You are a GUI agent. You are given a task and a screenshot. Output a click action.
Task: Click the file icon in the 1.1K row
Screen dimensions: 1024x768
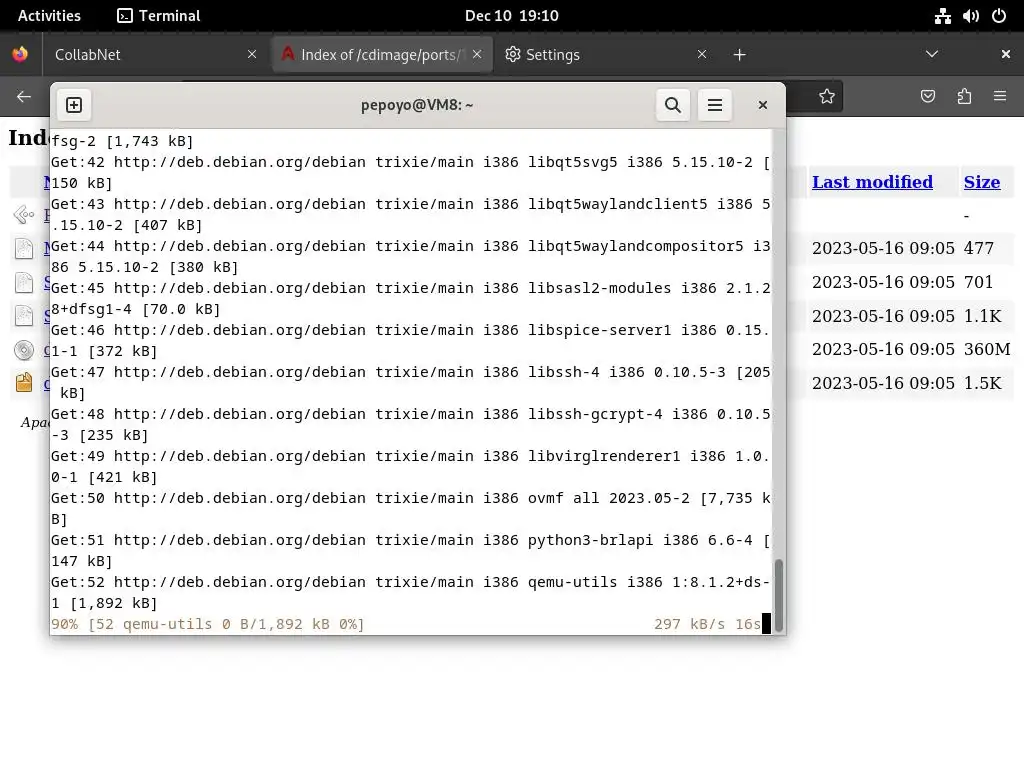click(x=24, y=316)
